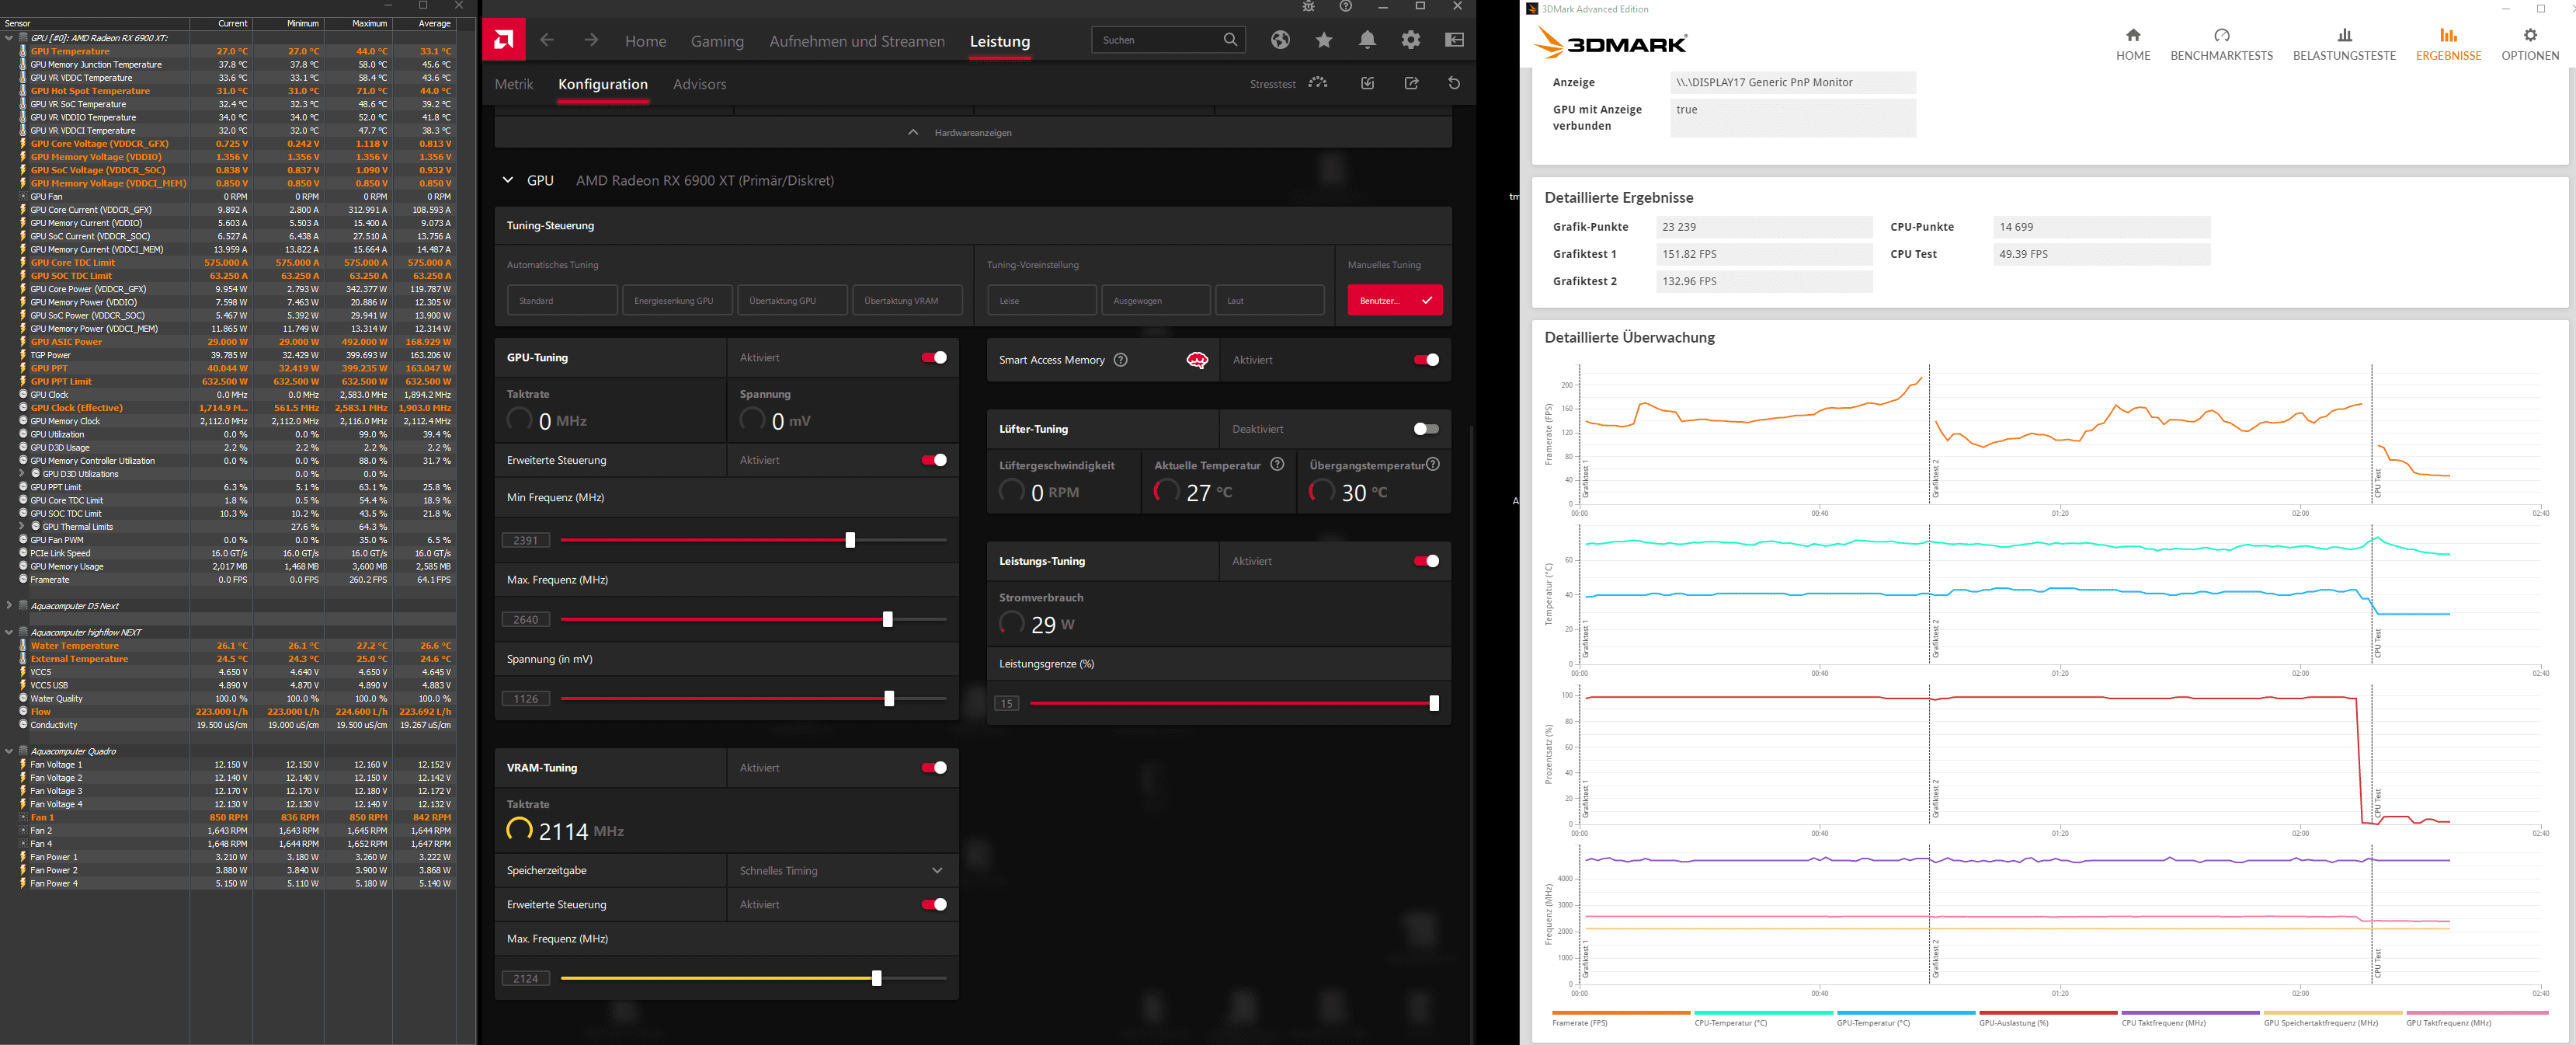Viewport: 2576px width, 1045px height.
Task: Open Aufnehmen und Streamen tab
Action: point(857,41)
